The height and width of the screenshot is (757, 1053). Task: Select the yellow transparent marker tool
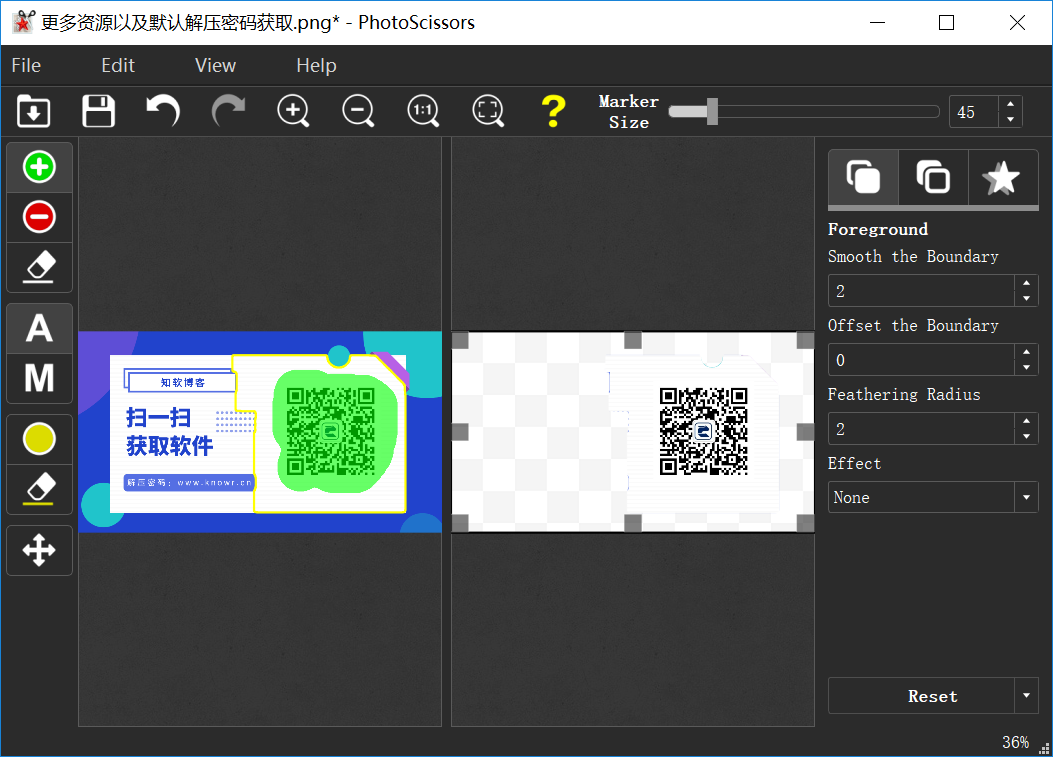click(x=39, y=439)
